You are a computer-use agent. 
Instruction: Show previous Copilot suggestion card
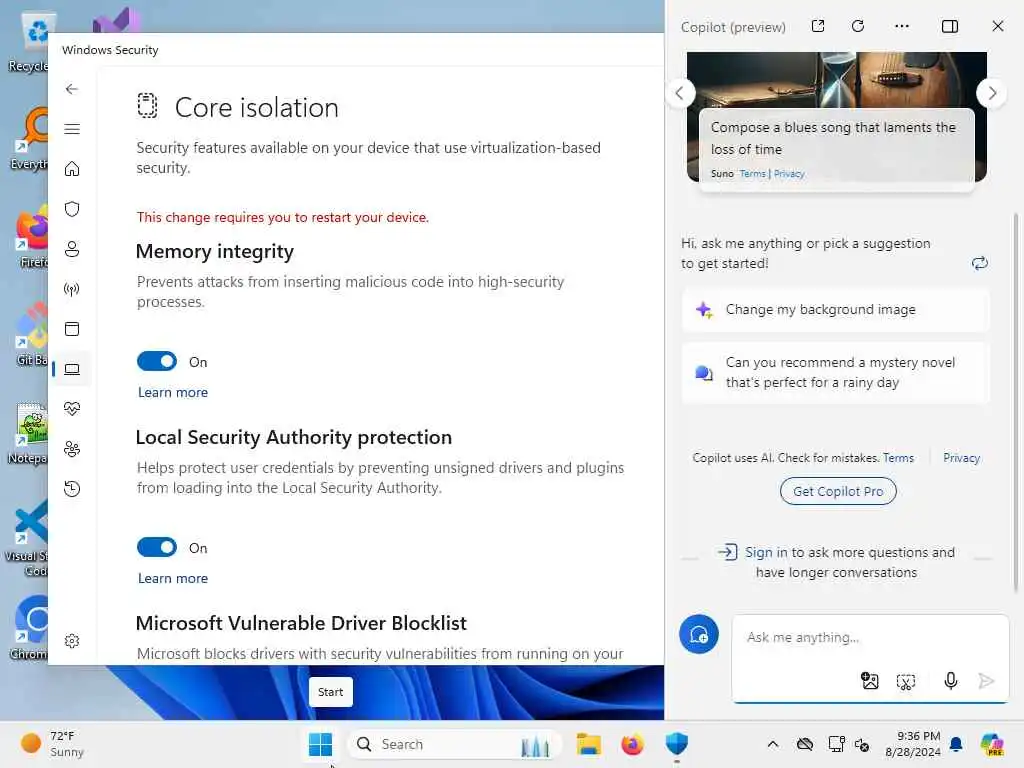(680, 93)
